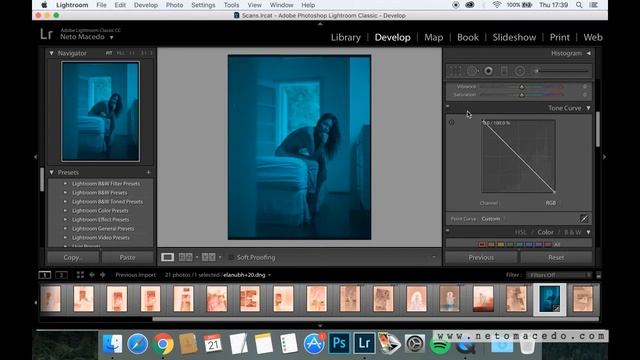The width and height of the screenshot is (640, 360).
Task: Toggle the Tone Curve panel on/off switch
Action: click(x=448, y=107)
